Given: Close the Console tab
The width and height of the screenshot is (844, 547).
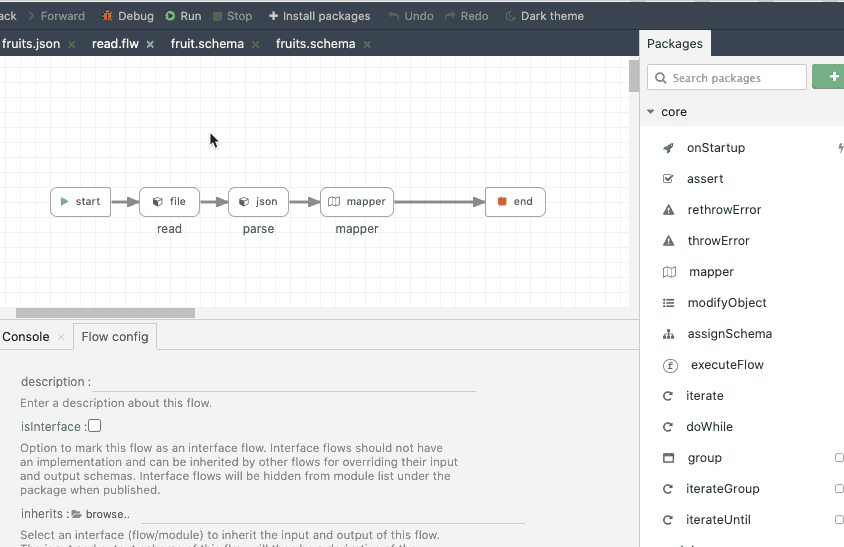Looking at the screenshot, I should [61, 337].
